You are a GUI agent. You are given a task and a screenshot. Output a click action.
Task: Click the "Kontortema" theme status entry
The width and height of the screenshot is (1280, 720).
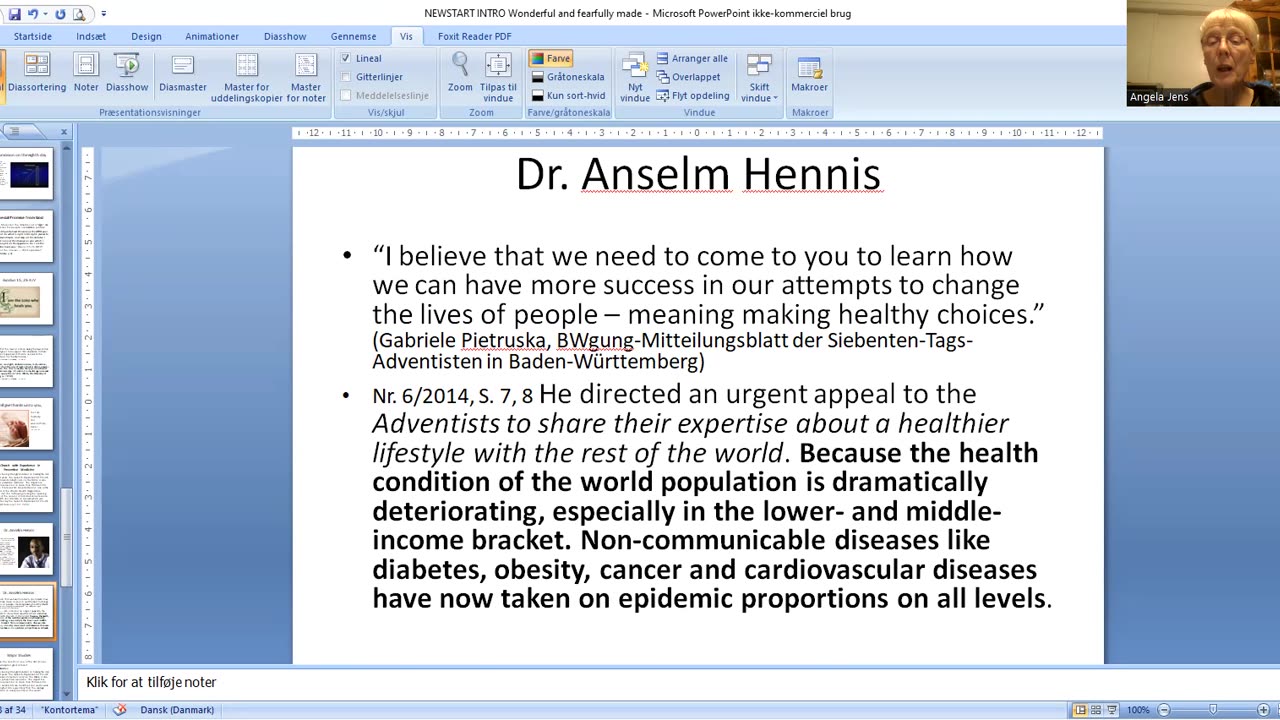(69, 710)
